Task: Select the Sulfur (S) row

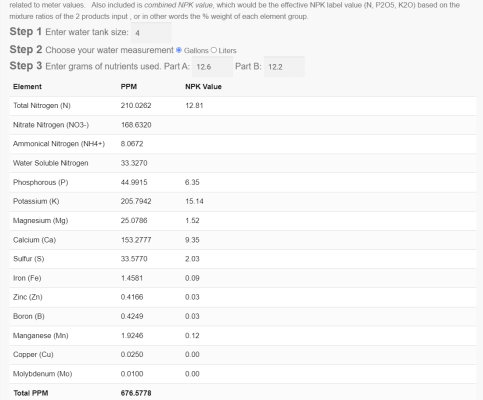Action: (243, 259)
